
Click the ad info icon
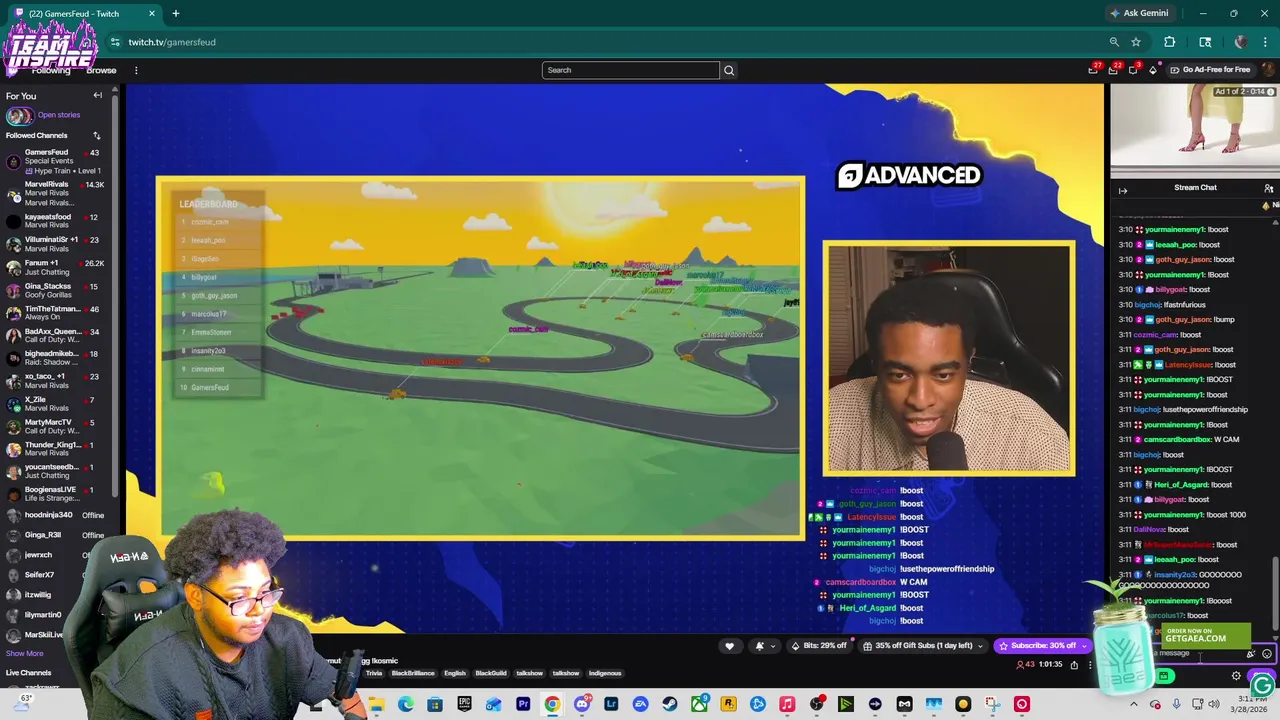1271,92
